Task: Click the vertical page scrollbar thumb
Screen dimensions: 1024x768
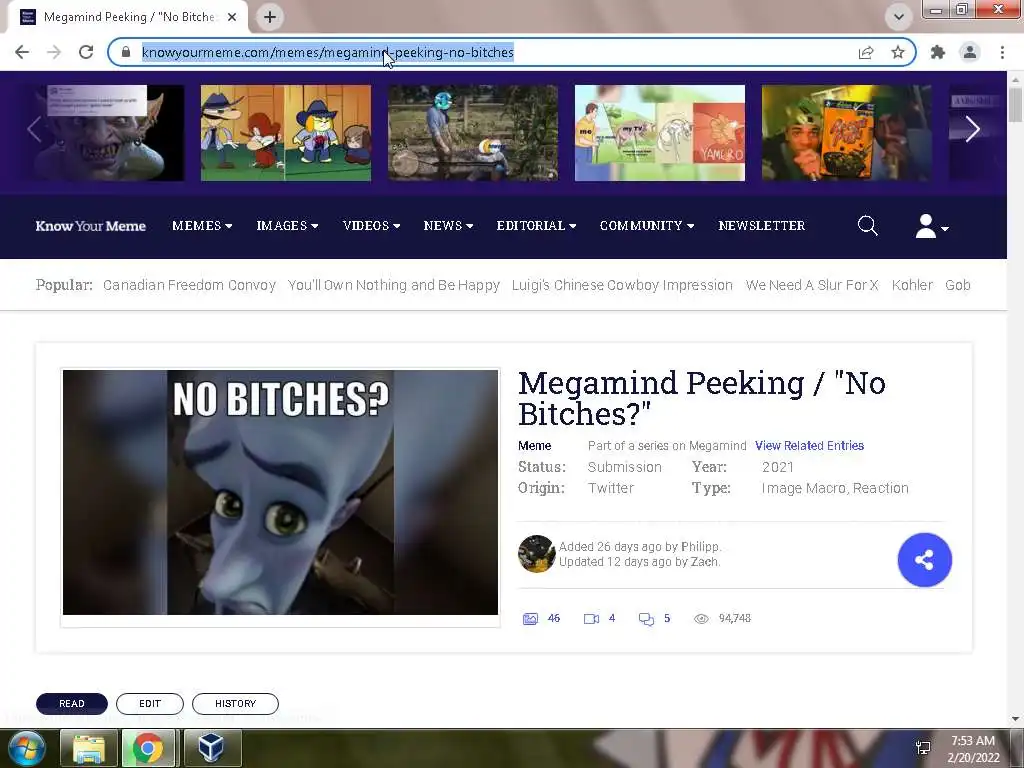Action: [x=1015, y=104]
